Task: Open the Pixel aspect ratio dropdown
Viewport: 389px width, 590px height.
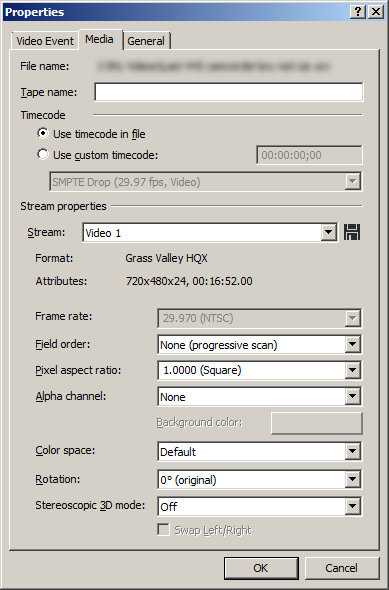Action: coord(260,370)
